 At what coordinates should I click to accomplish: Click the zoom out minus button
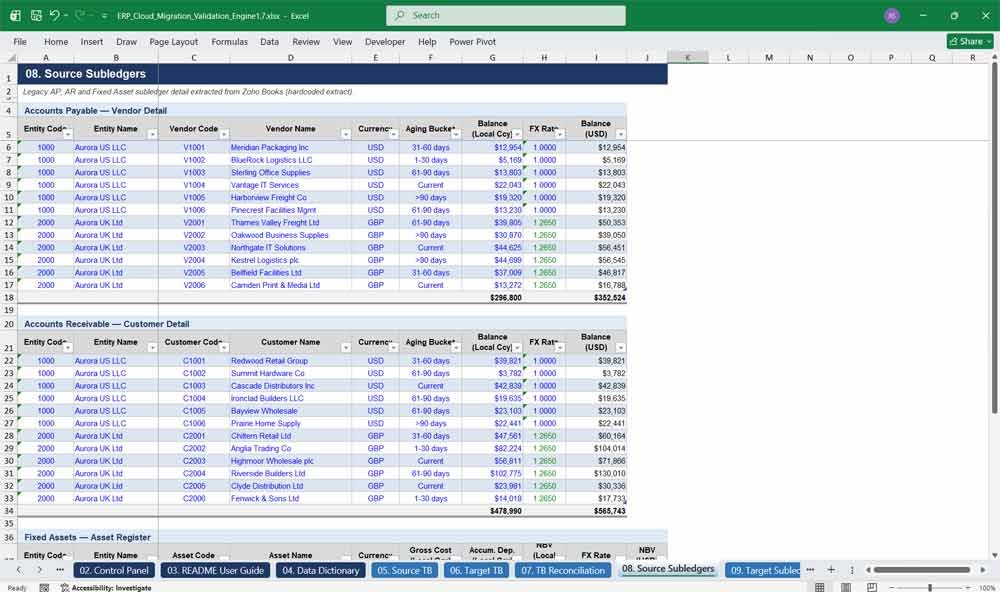[893, 588]
